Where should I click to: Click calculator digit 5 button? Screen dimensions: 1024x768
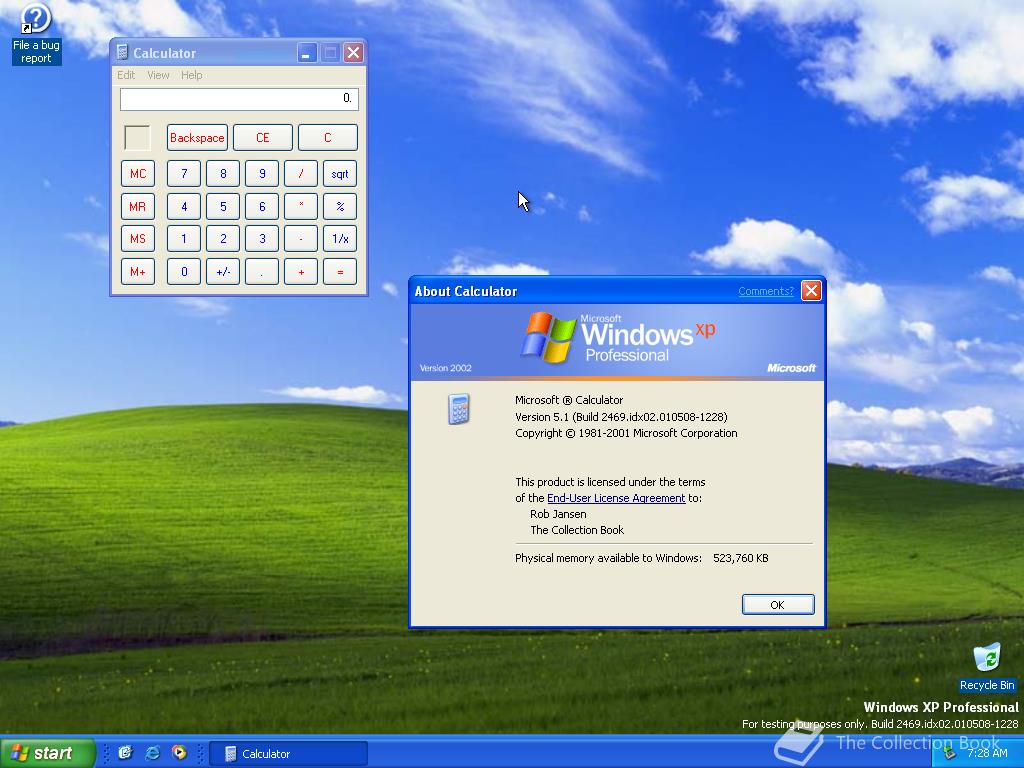coord(223,206)
